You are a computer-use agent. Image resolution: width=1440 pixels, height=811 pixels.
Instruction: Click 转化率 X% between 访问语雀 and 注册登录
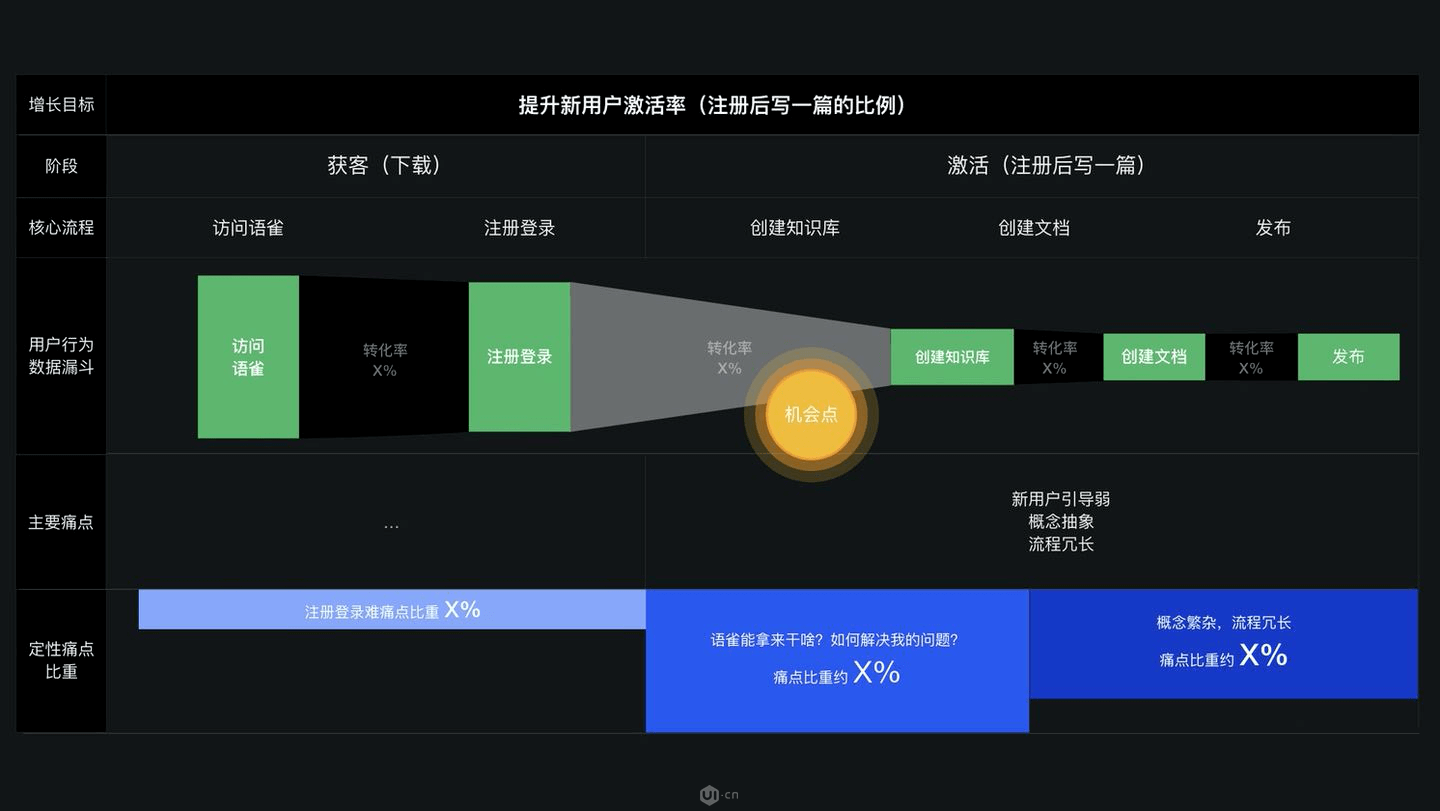385,360
